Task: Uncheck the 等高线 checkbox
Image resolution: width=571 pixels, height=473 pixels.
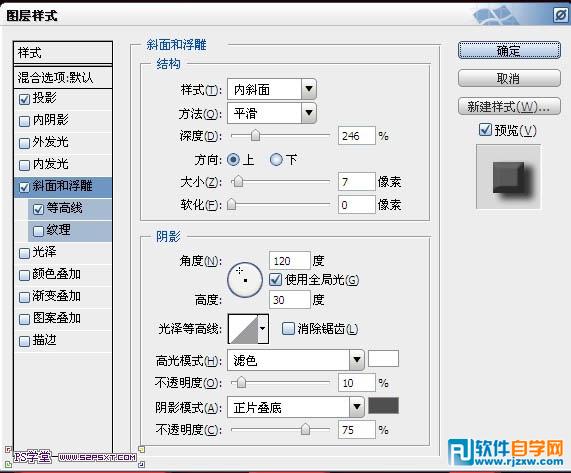Action: click(38, 209)
